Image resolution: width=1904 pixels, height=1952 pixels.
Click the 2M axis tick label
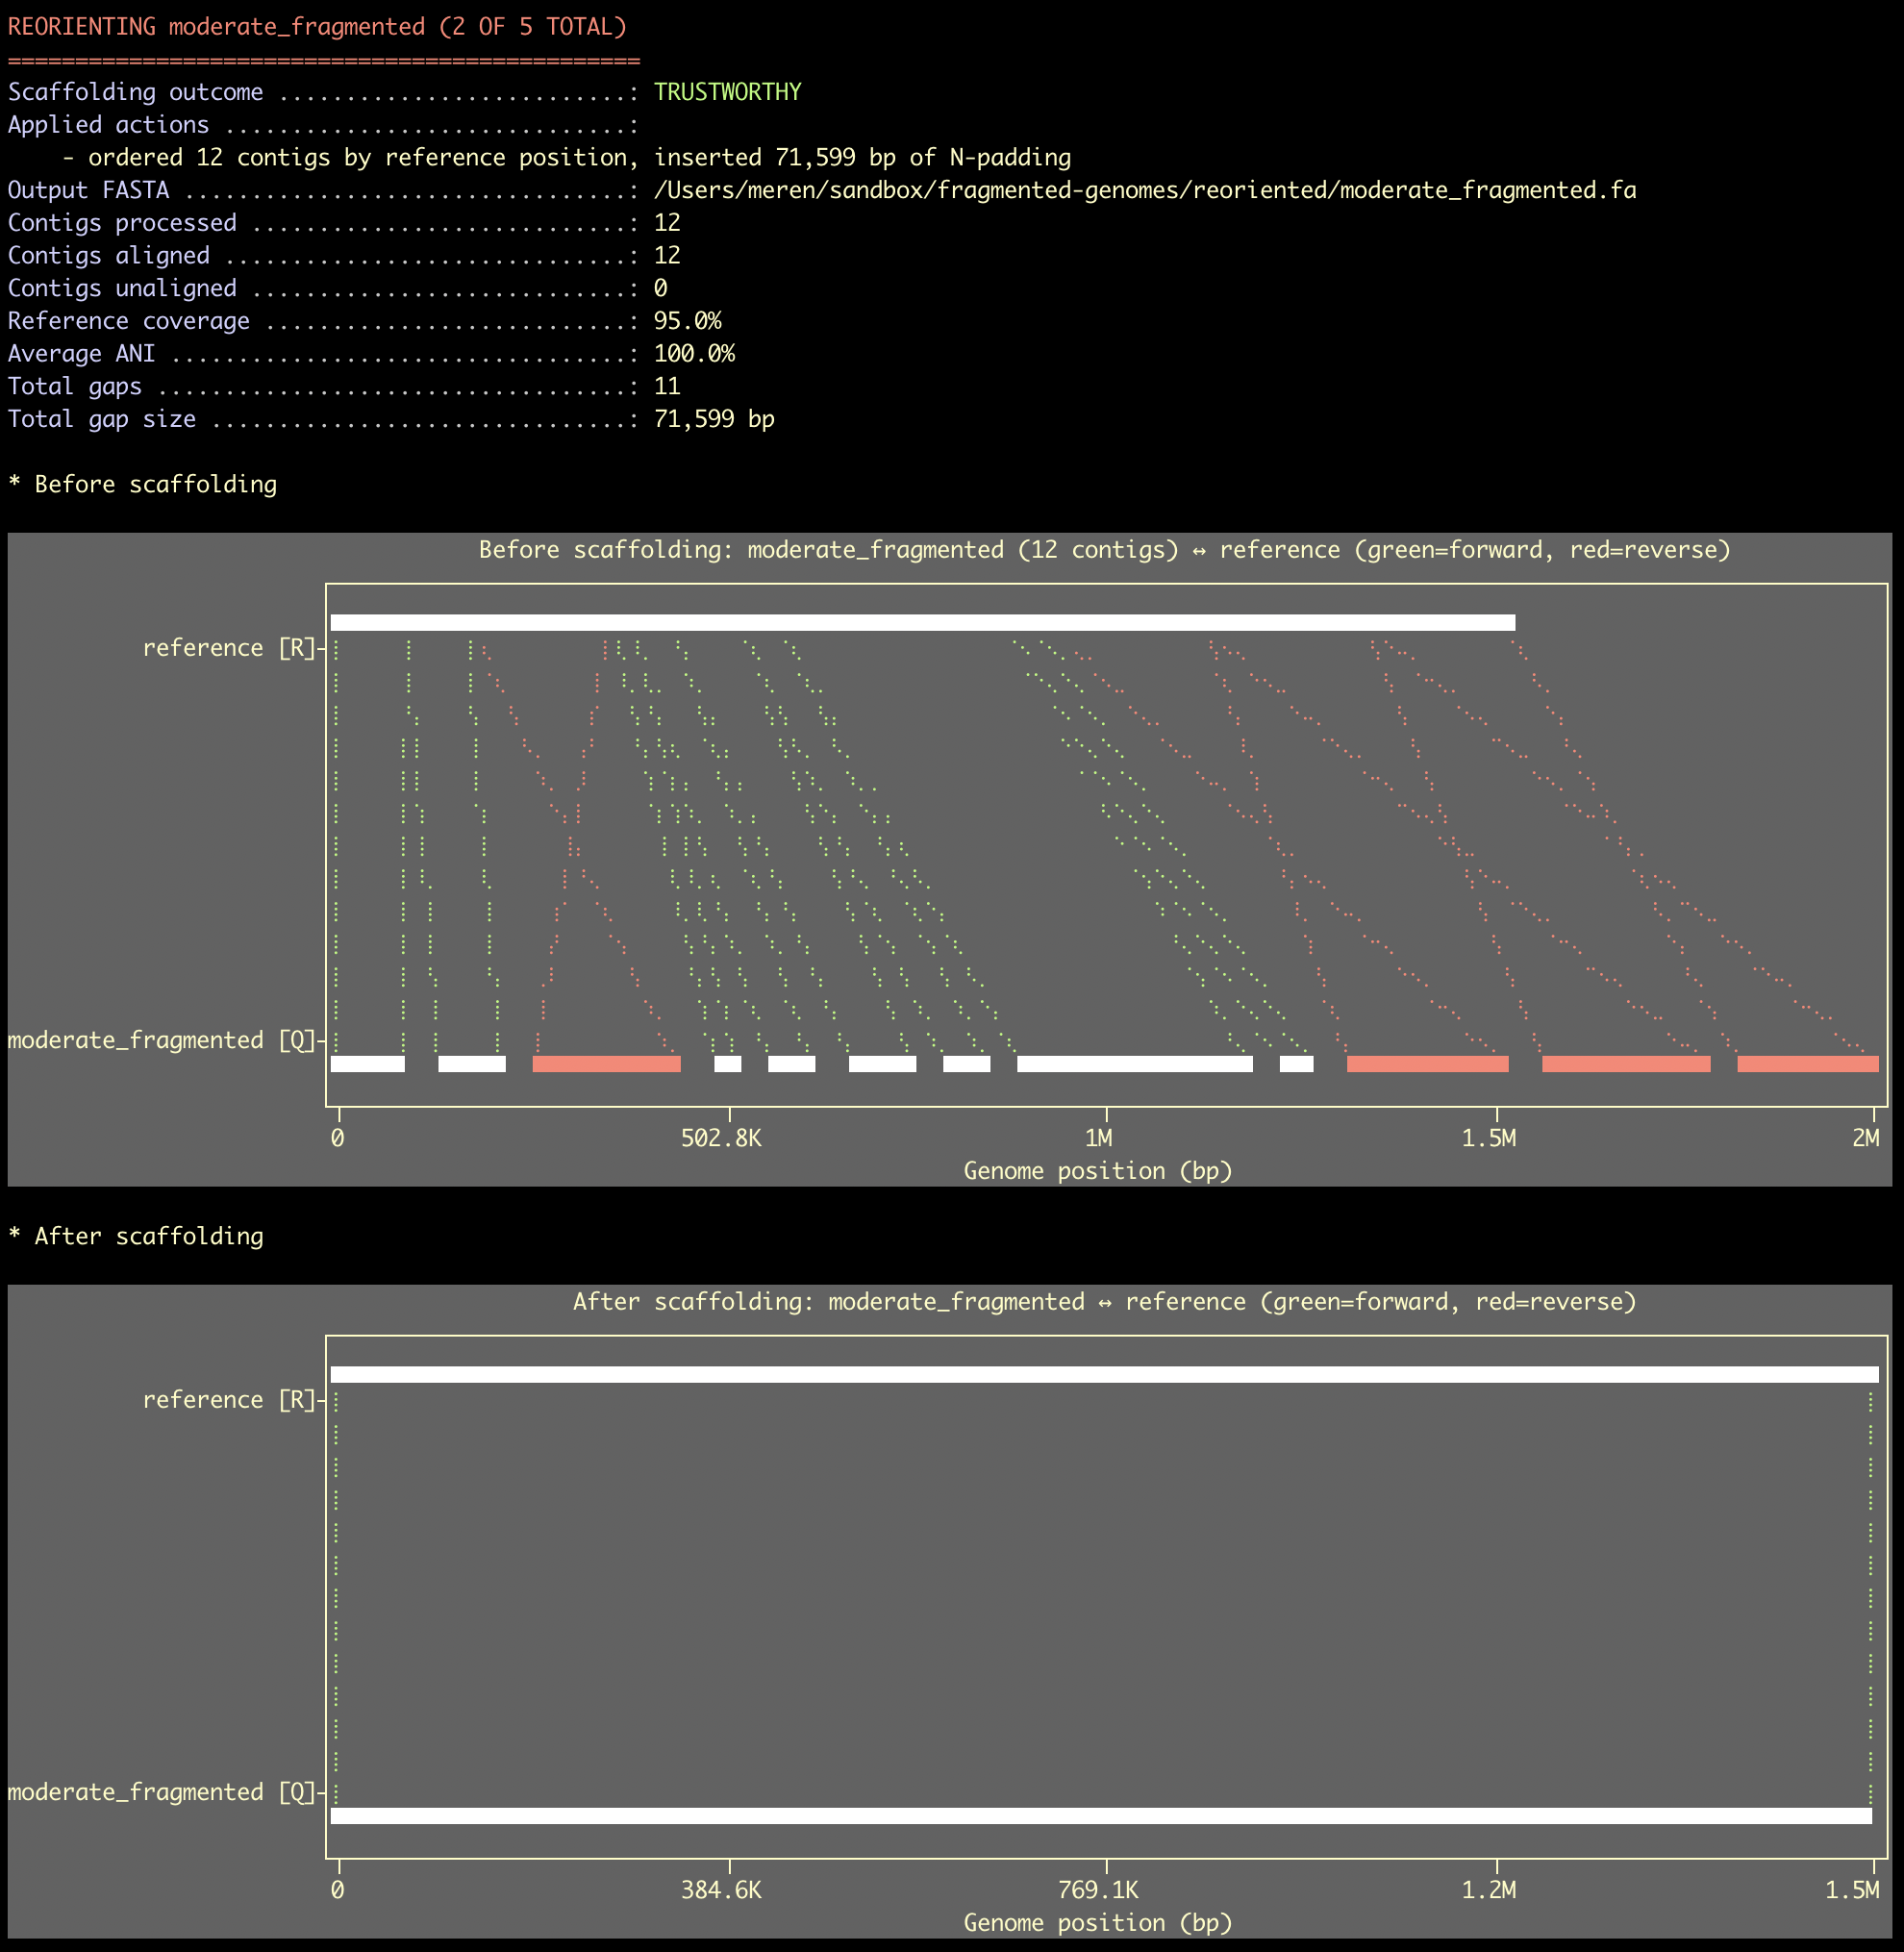coord(1865,1138)
